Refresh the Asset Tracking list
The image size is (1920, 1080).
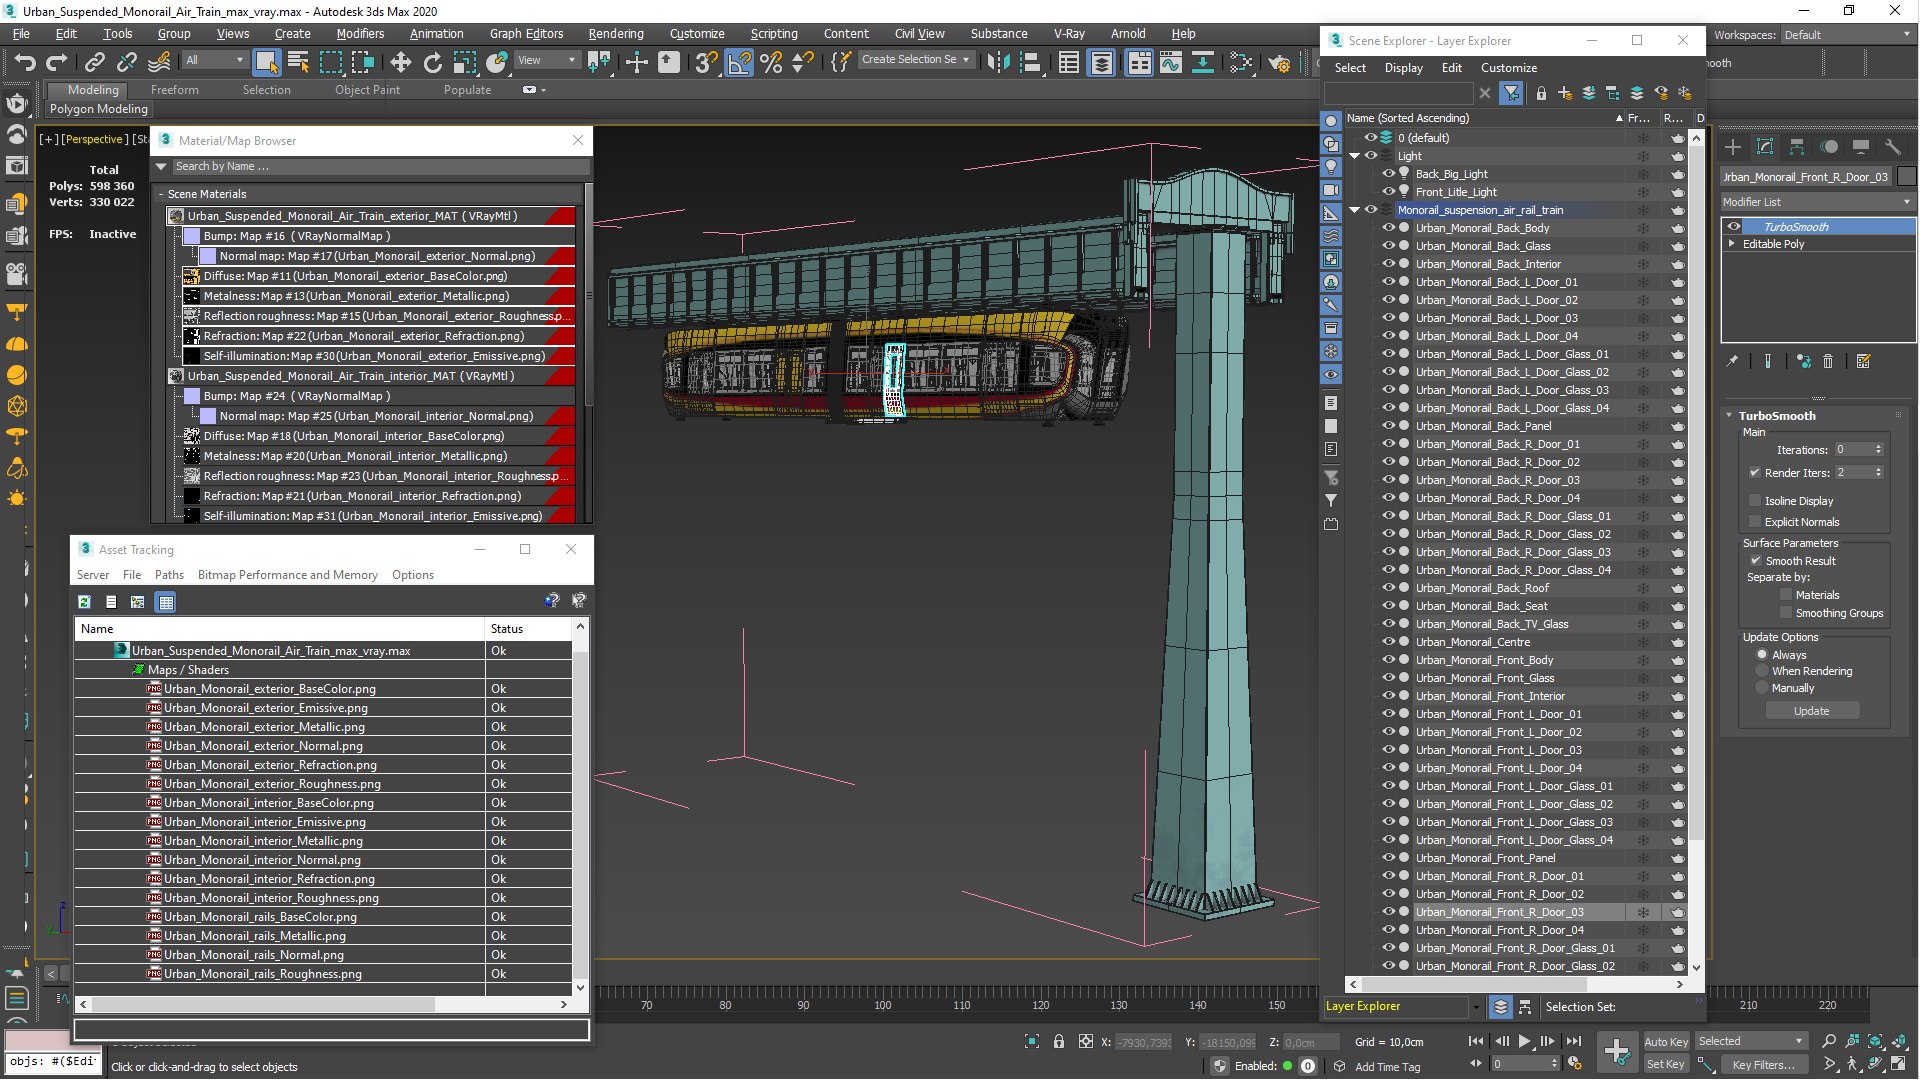click(85, 602)
